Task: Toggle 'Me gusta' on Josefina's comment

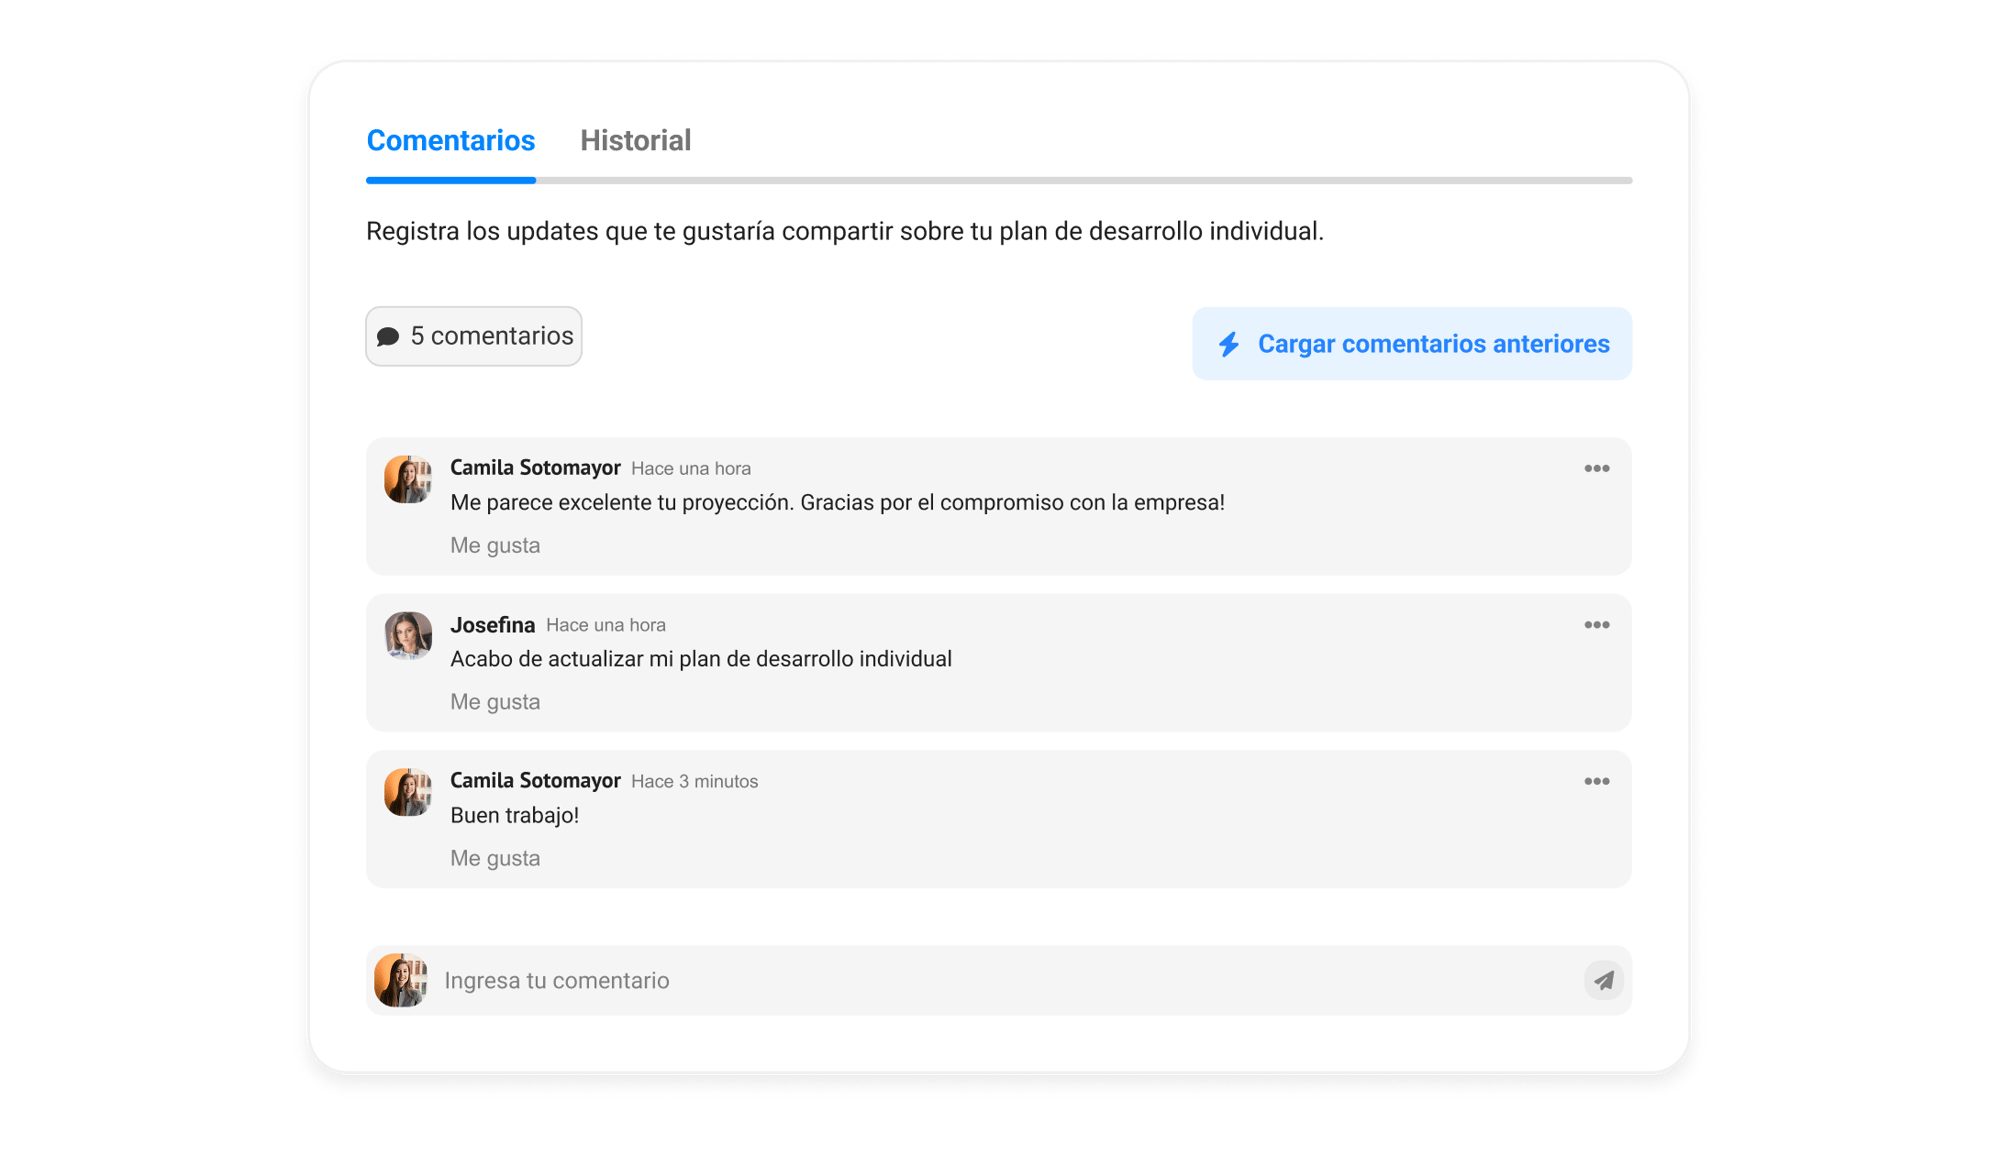Action: tap(495, 702)
